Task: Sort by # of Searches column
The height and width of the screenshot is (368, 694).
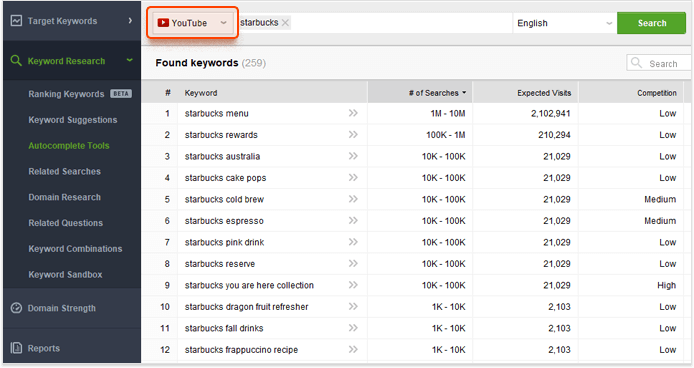Action: click(x=420, y=93)
